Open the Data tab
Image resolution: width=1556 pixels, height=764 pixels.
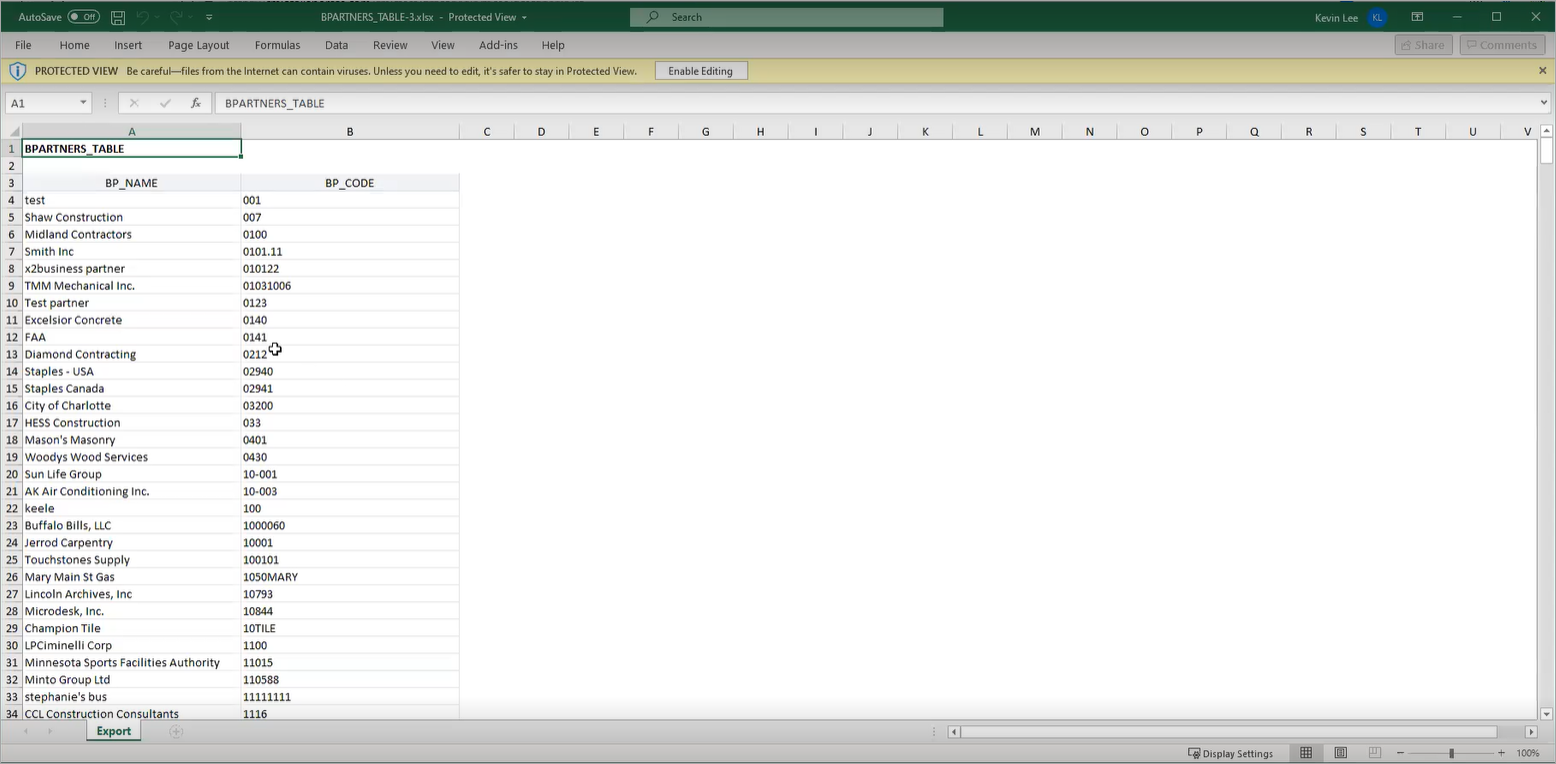tap(336, 45)
